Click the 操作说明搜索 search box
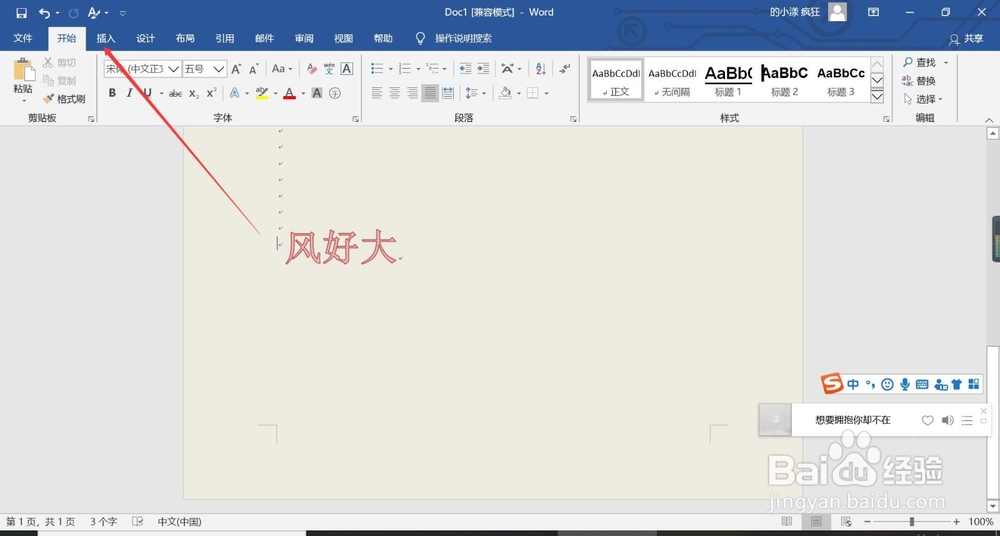Image resolution: width=1000 pixels, height=536 pixels. coord(463,38)
